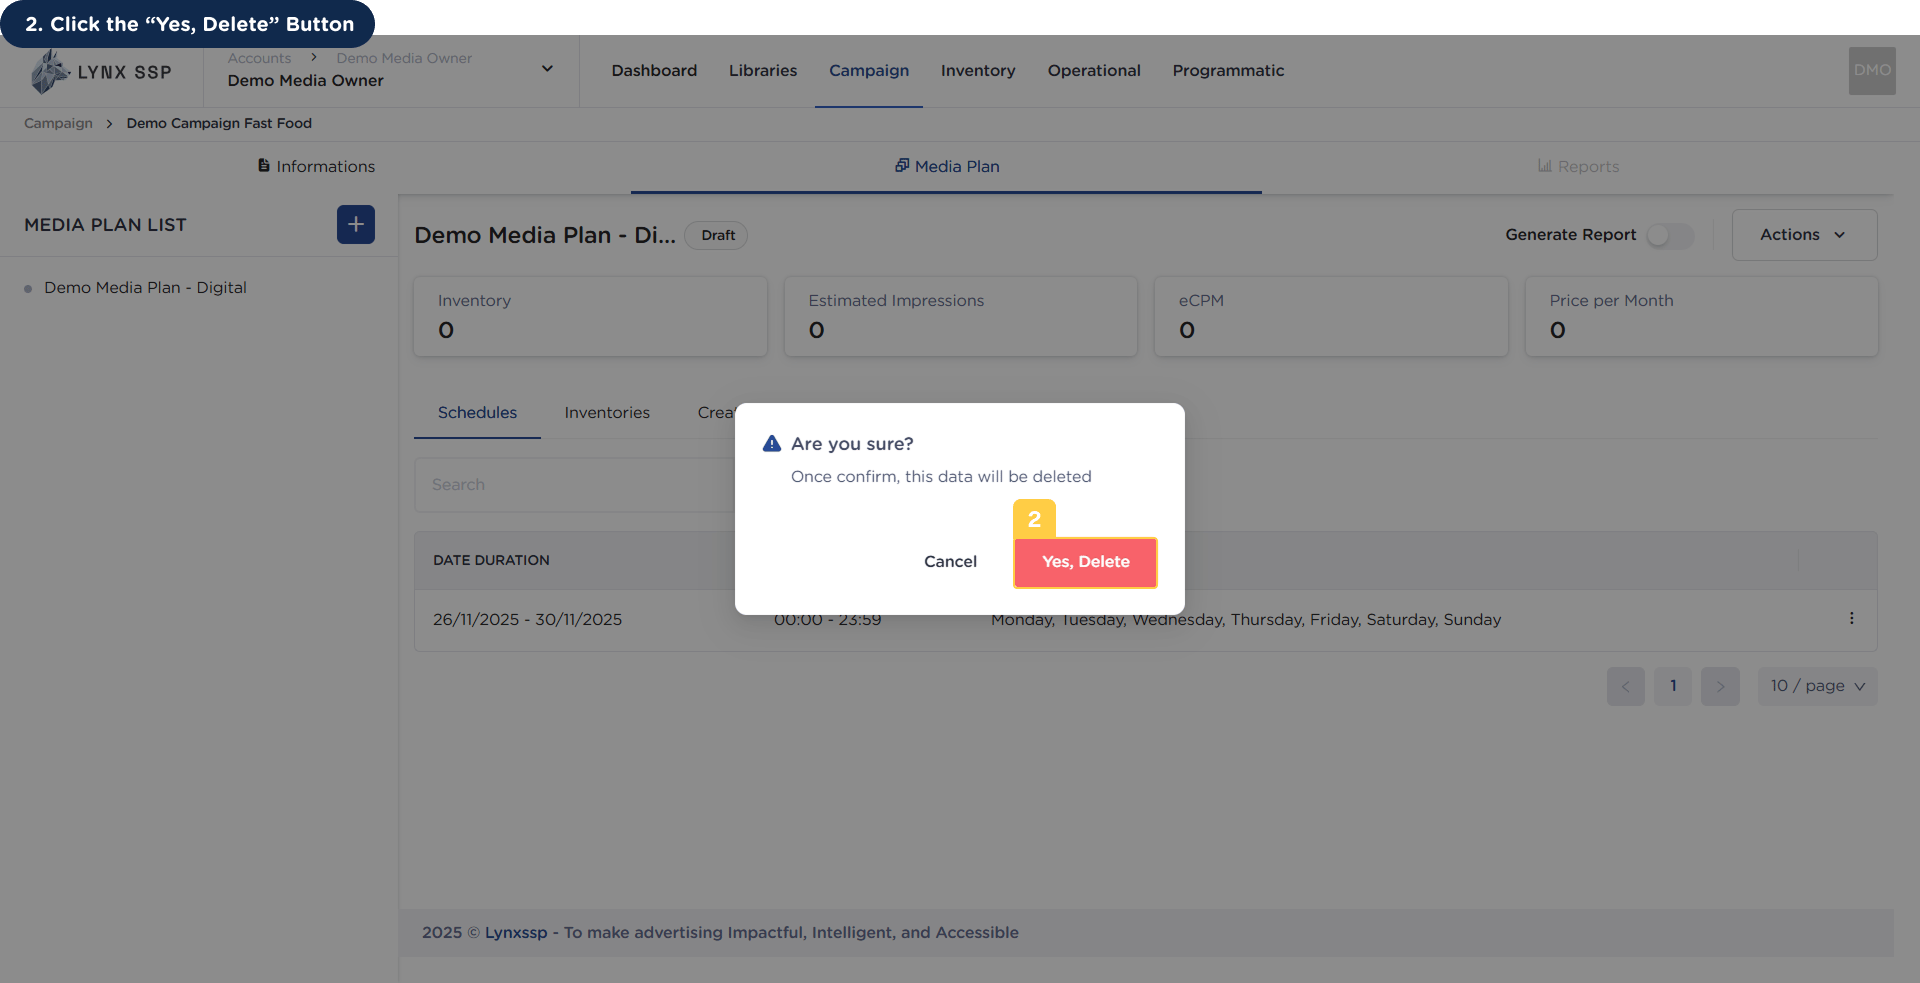The height and width of the screenshot is (983, 1920).
Task: Add a new media plan with plus button
Action: (356, 225)
